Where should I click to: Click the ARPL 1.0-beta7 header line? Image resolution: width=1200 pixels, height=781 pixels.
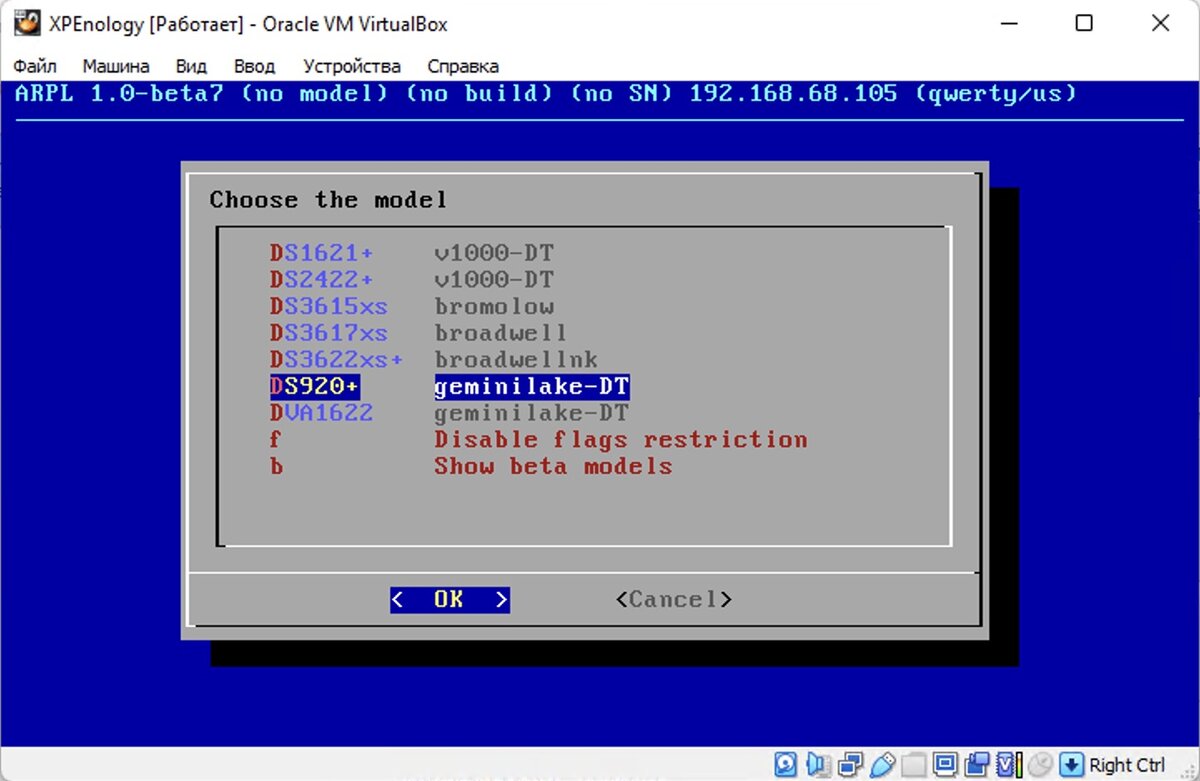(x=546, y=94)
